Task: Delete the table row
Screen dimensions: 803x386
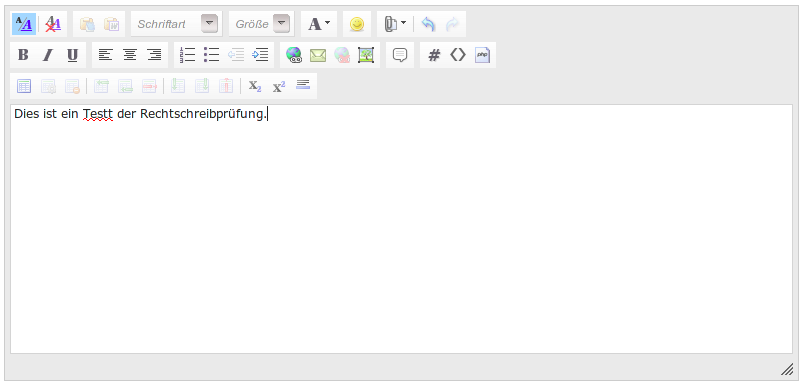Action: pyautogui.click(x=150, y=86)
